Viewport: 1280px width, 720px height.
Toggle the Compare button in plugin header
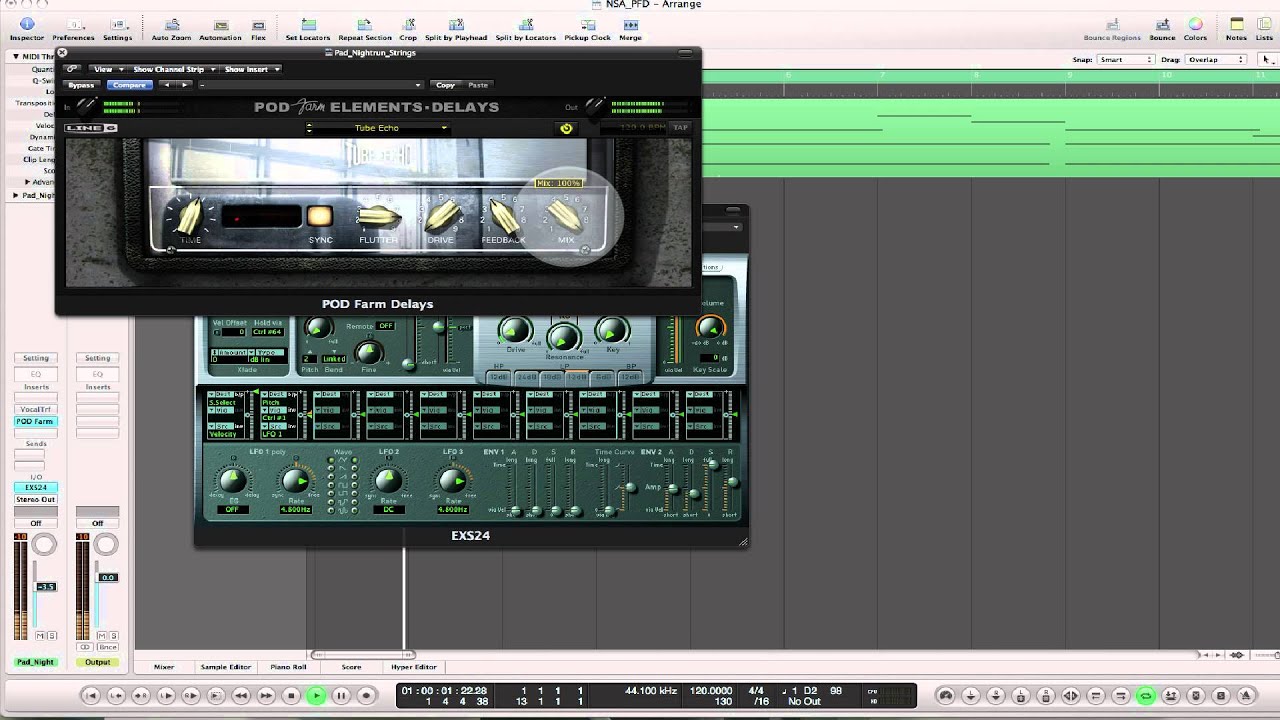pos(129,85)
